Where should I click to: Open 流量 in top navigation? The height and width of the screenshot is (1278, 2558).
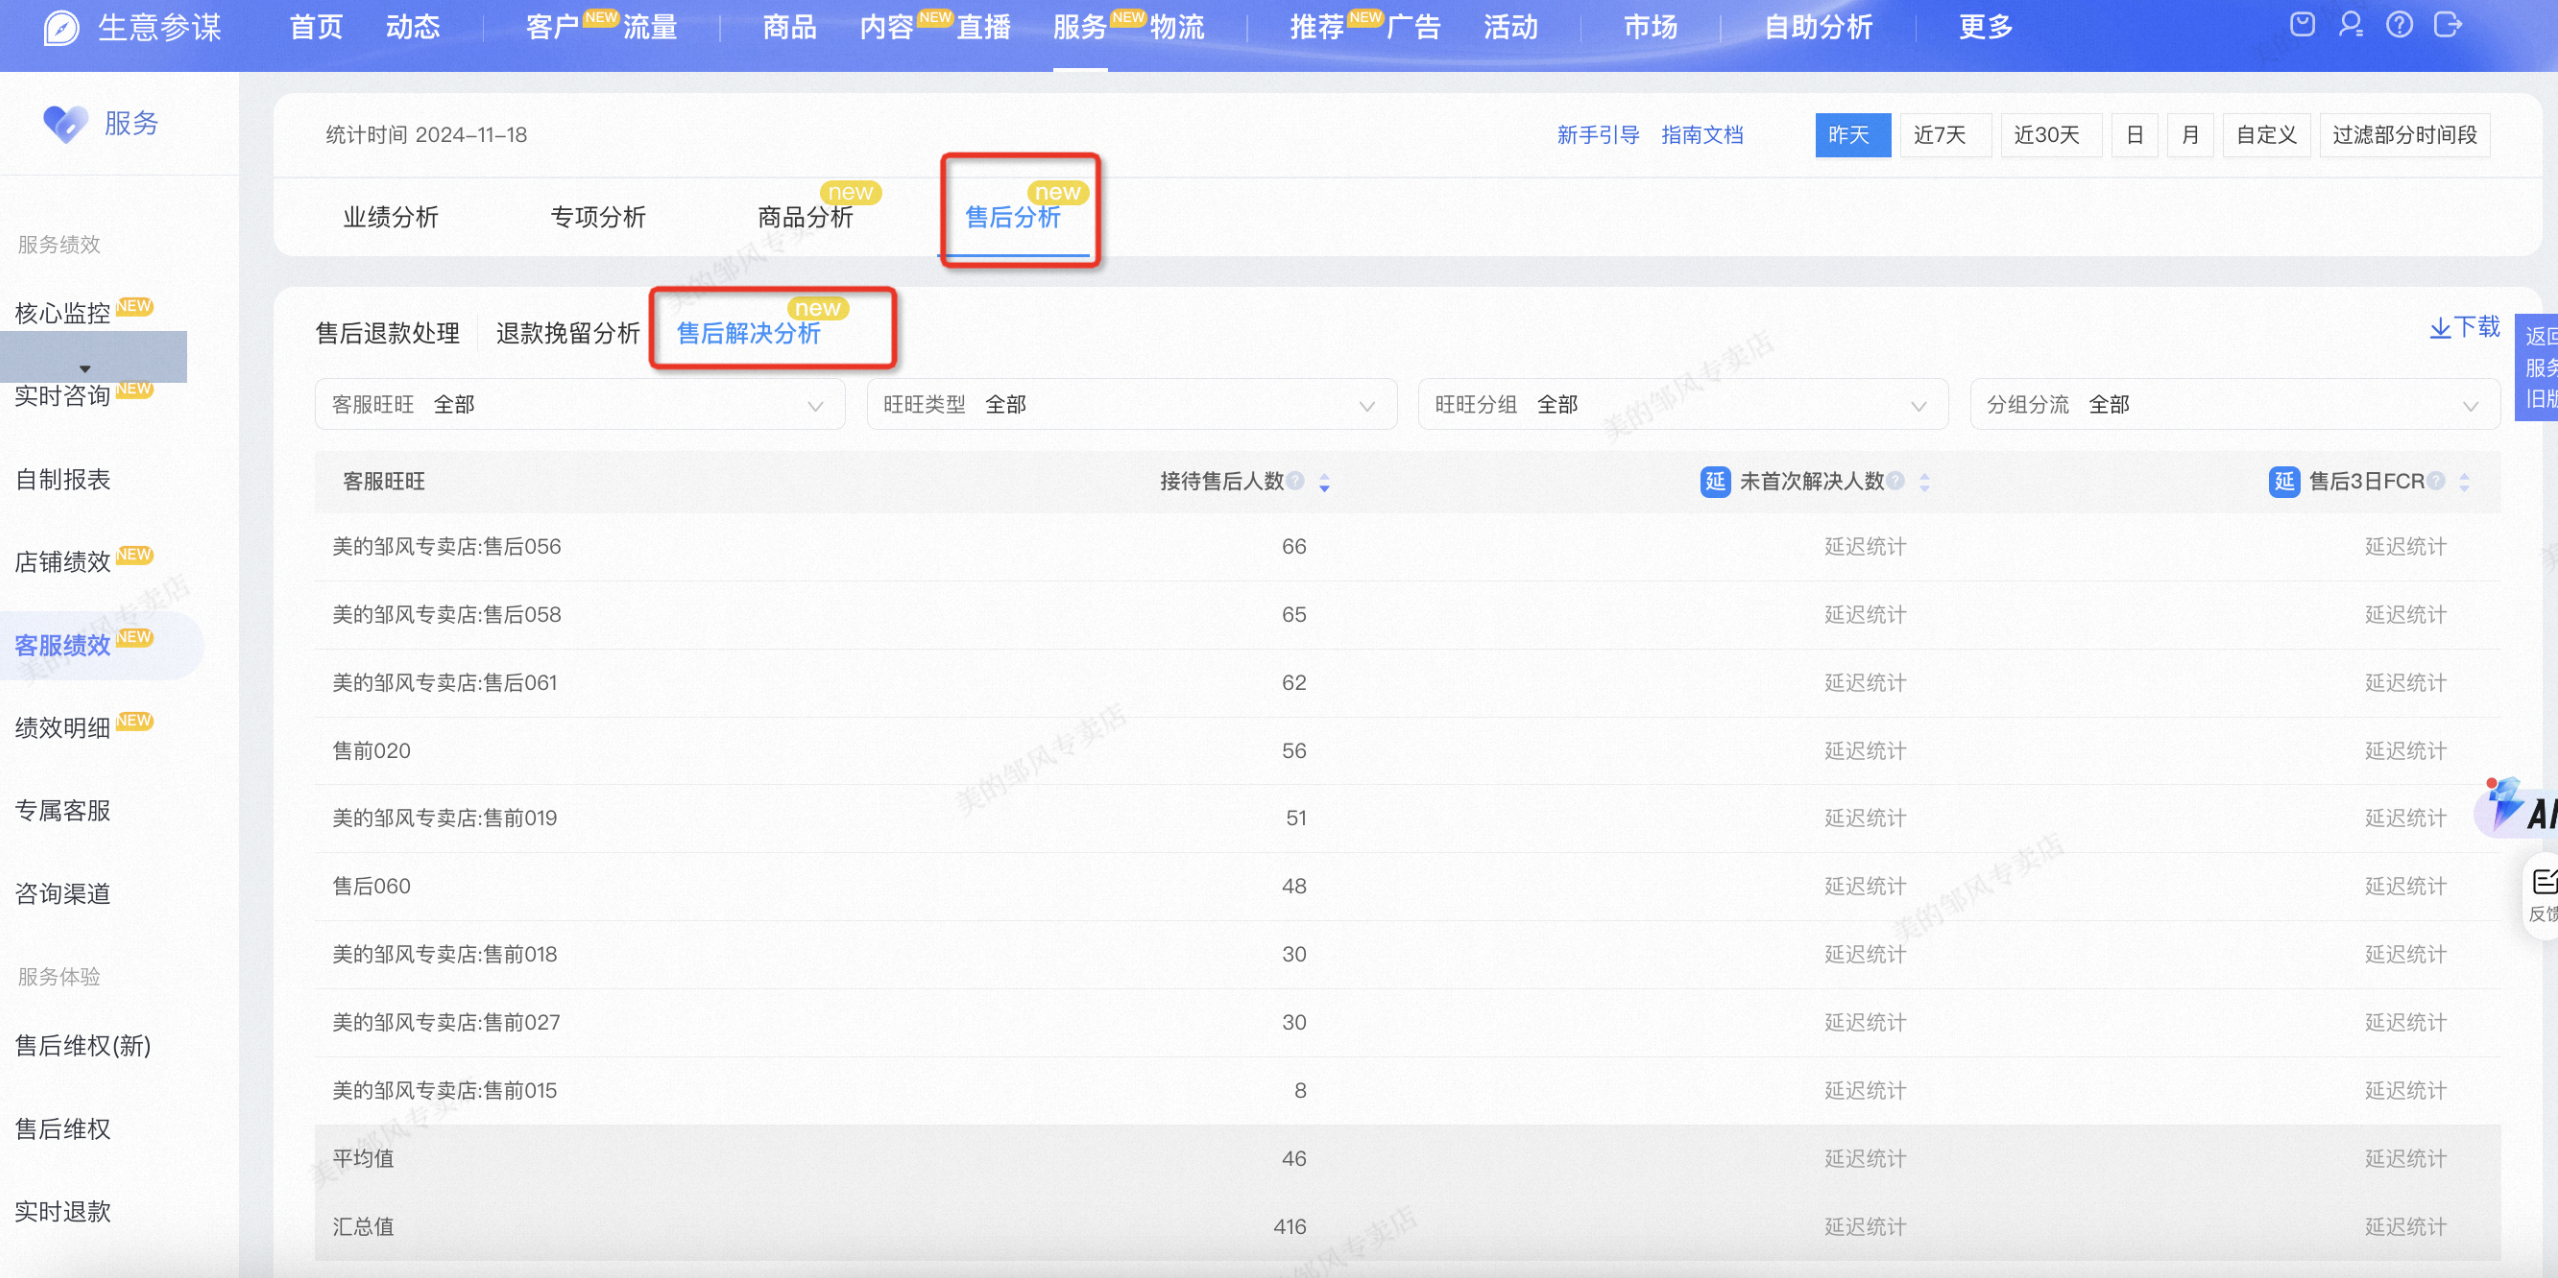(651, 27)
